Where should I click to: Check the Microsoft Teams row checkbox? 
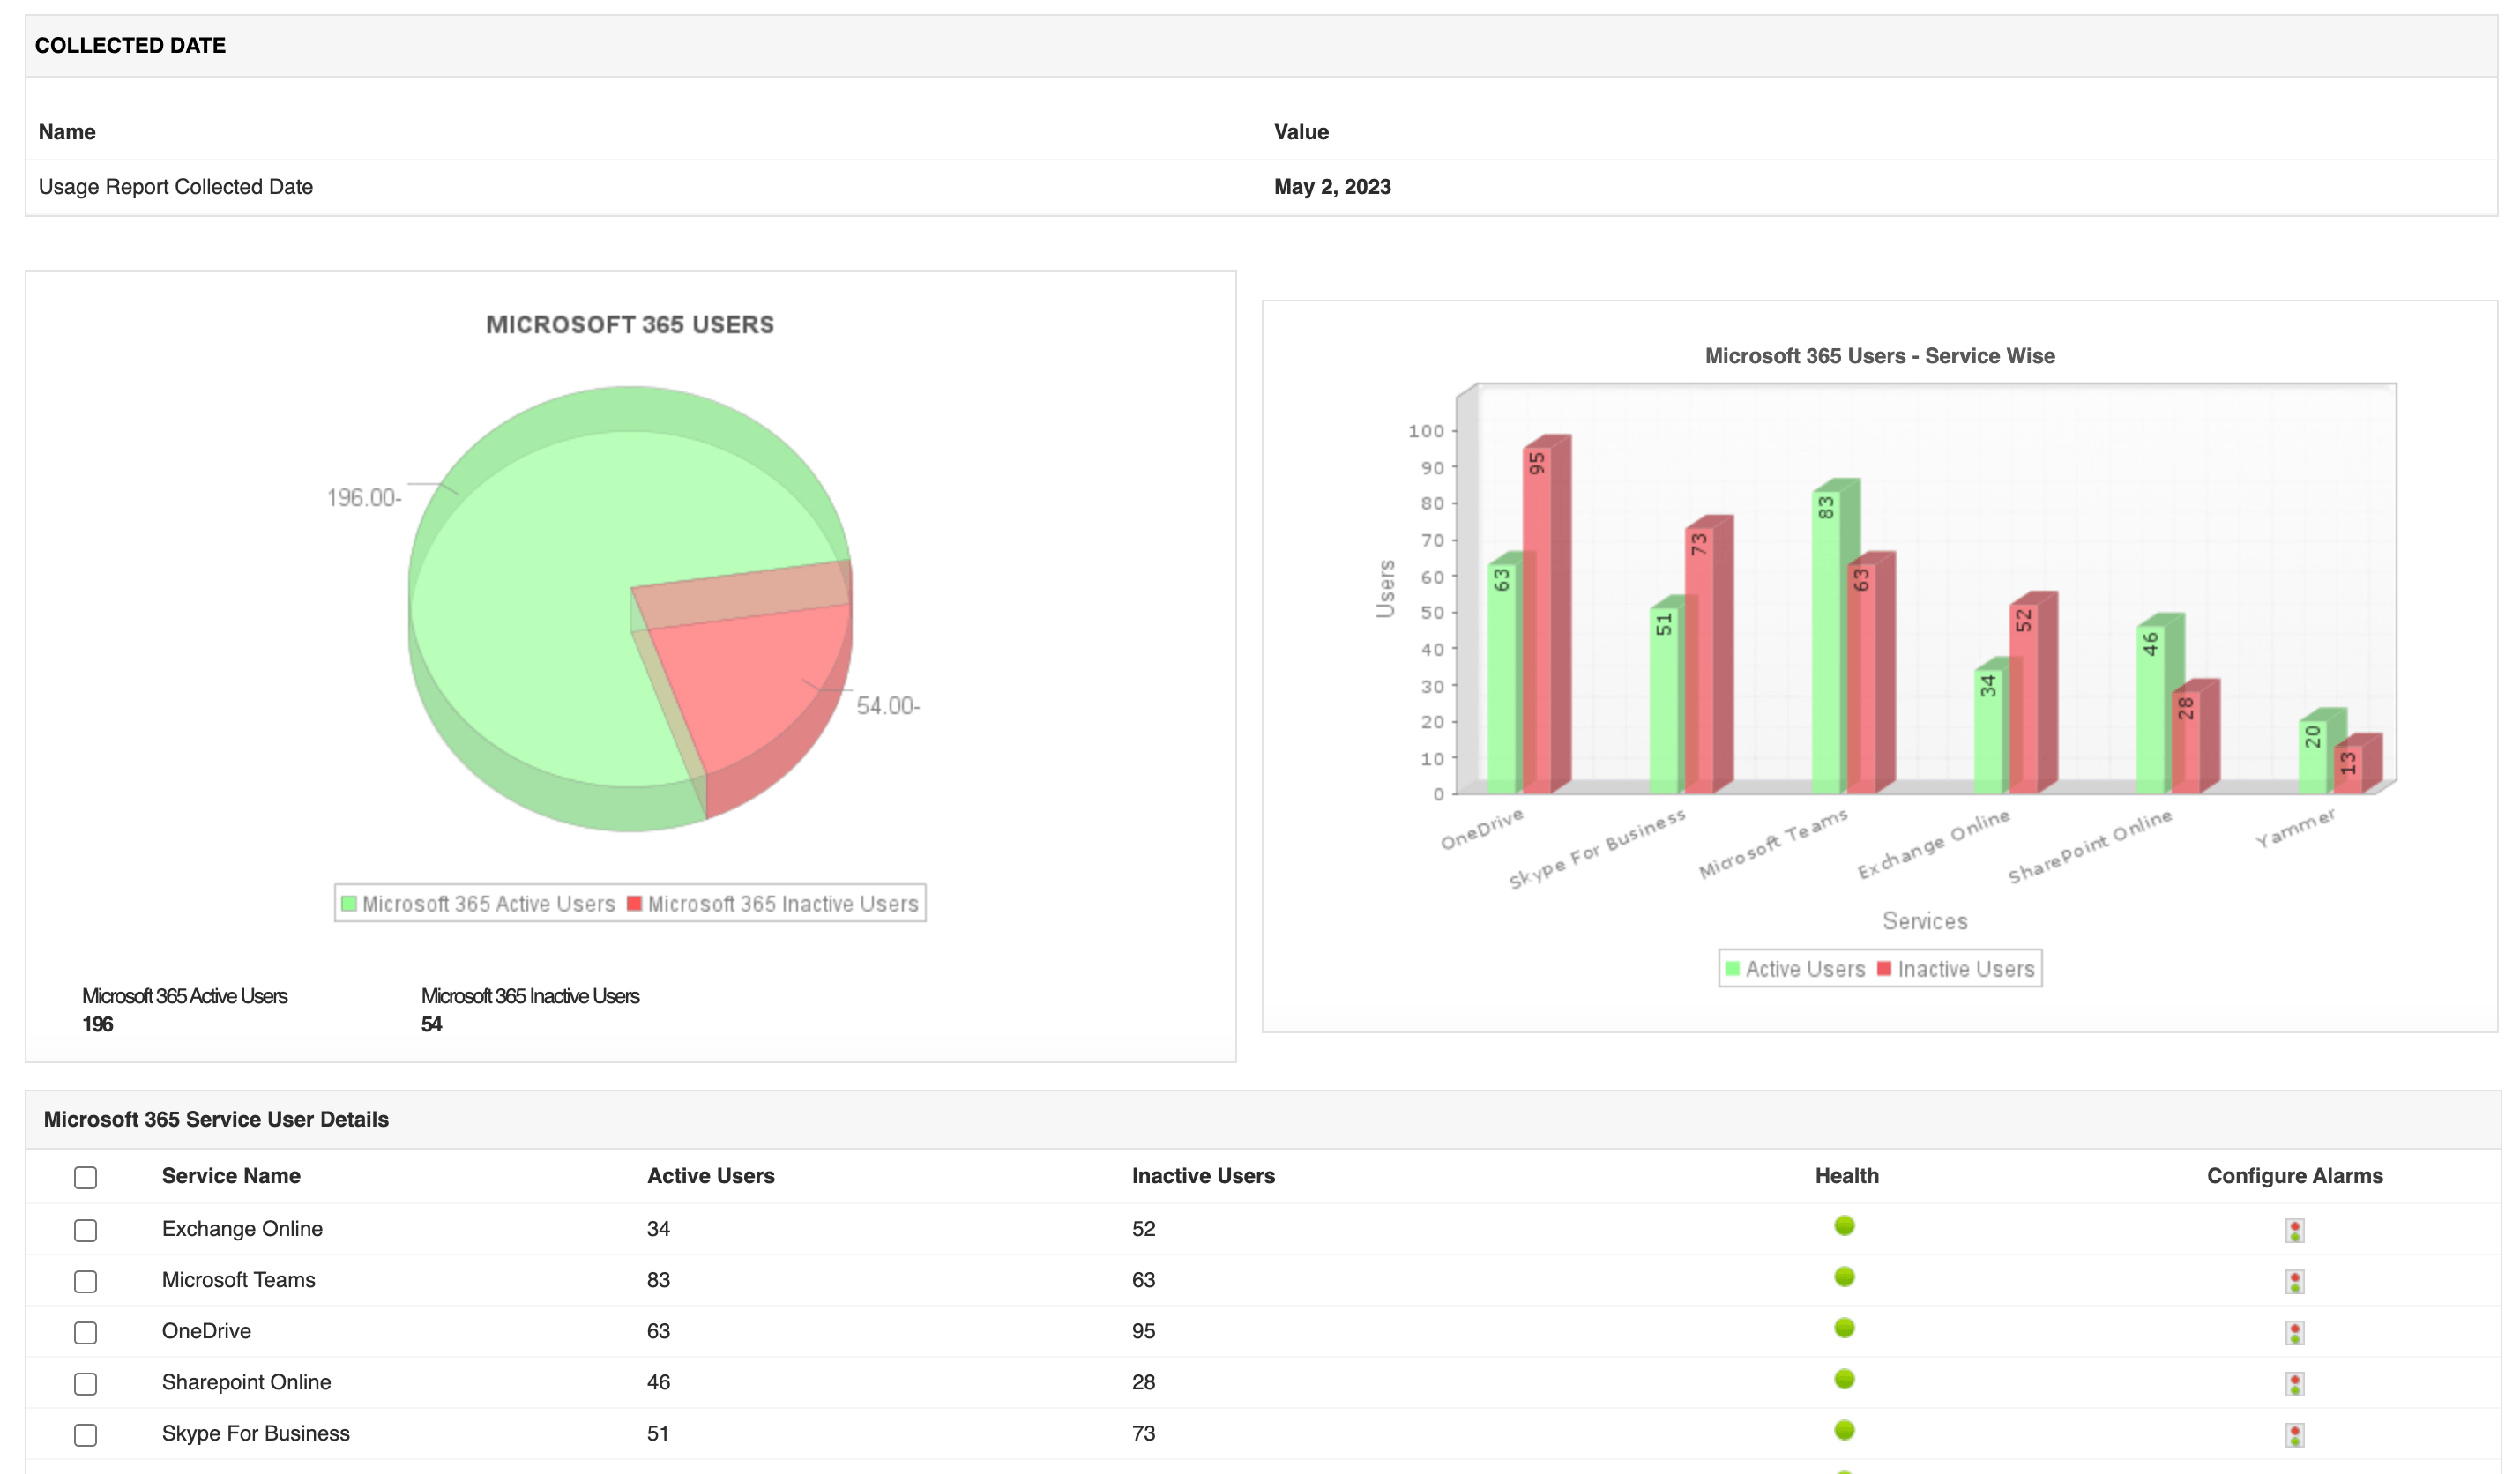click(x=86, y=1281)
